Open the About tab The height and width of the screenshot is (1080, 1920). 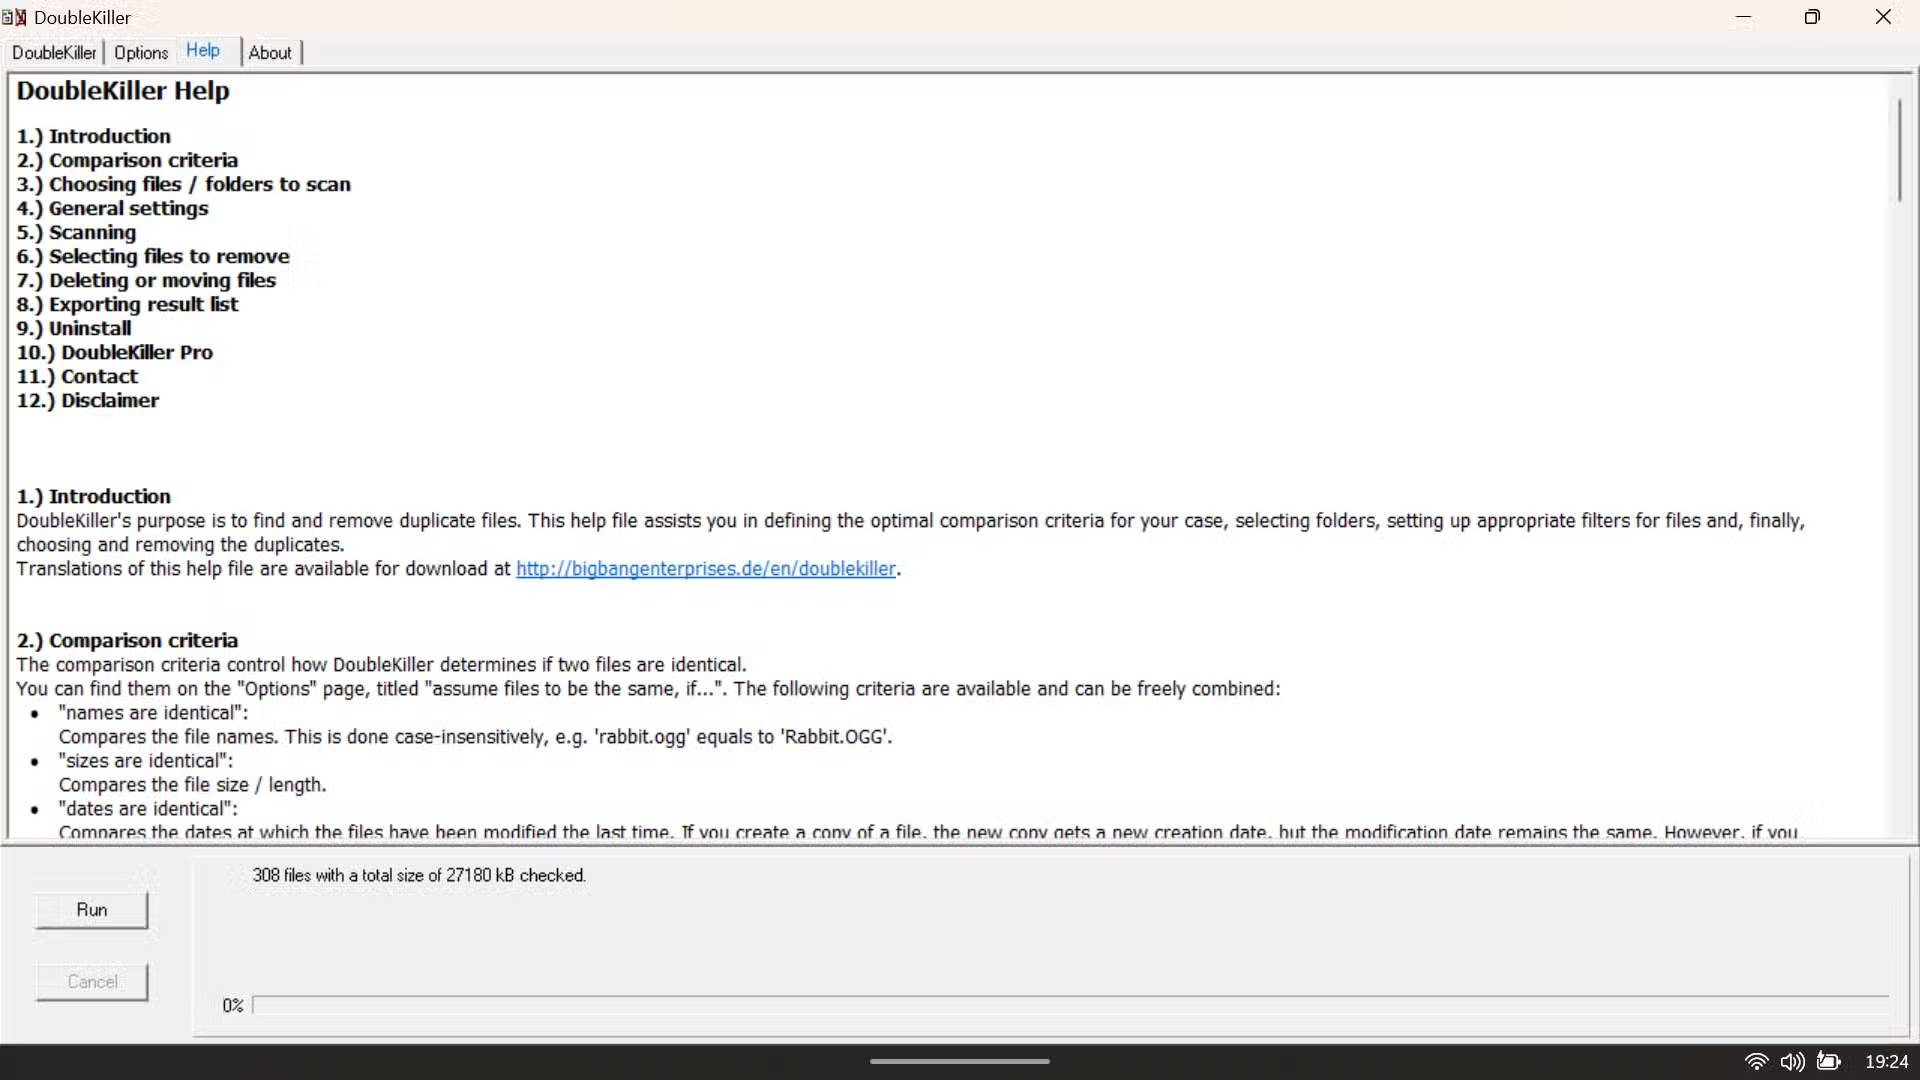click(x=270, y=53)
